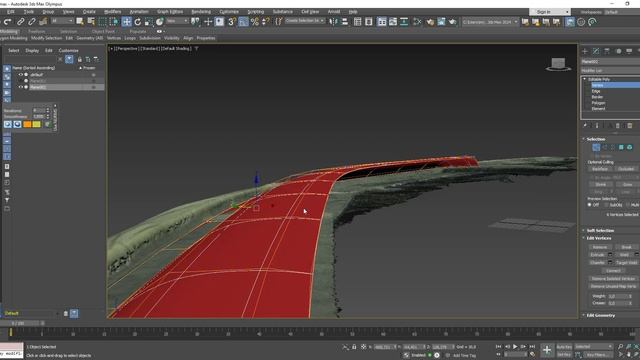Open the Edit menu
640x360 pixels.
[x=11, y=12]
